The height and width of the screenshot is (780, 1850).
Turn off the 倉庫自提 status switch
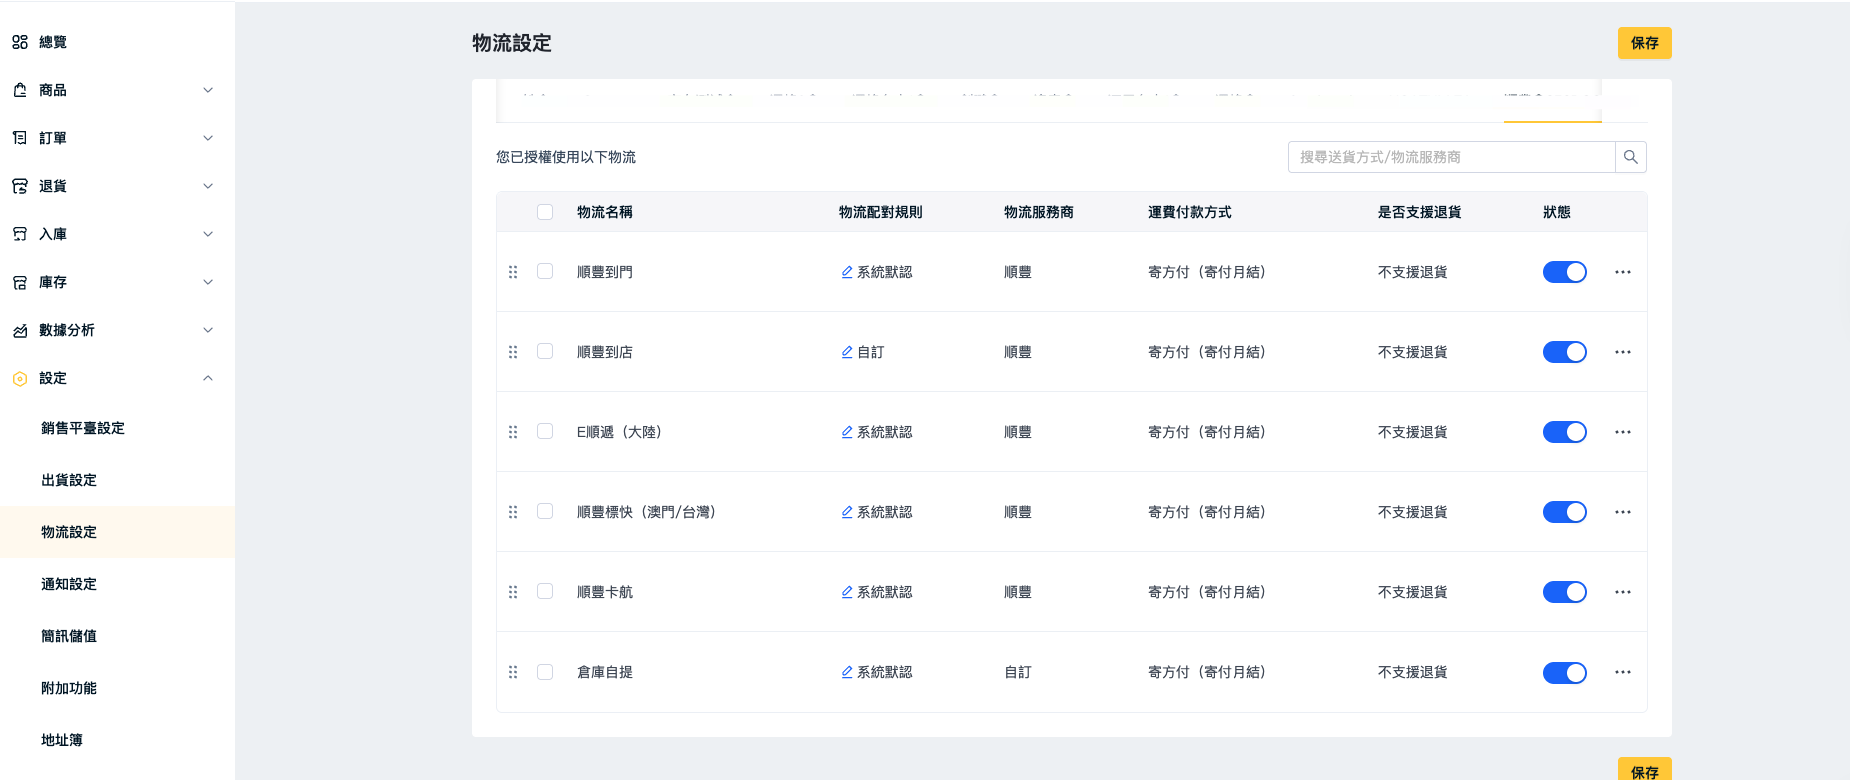1565,672
